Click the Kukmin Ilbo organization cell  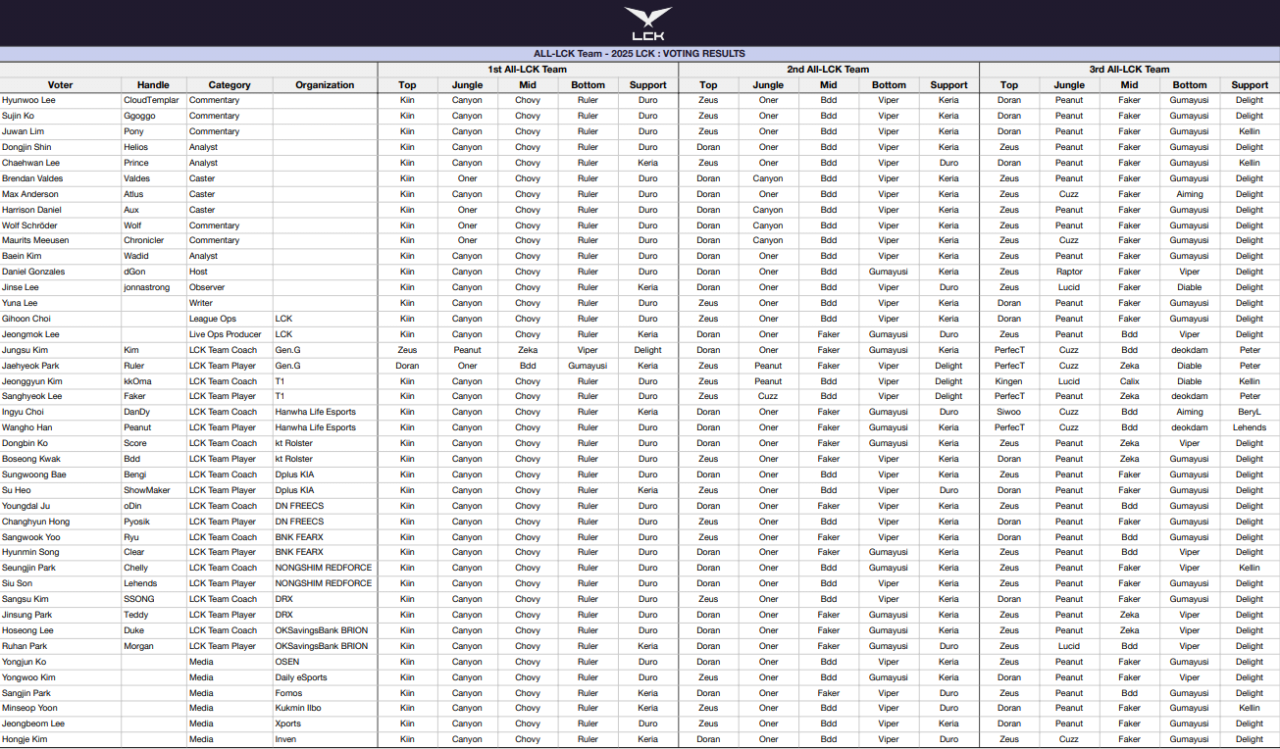pos(299,708)
